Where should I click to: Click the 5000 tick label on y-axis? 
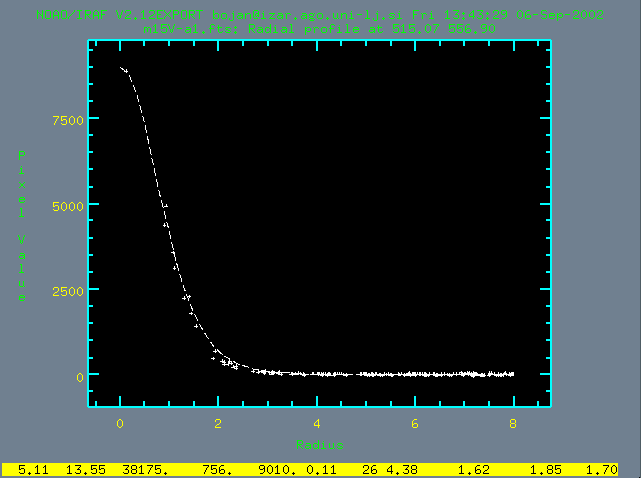tap(70, 205)
